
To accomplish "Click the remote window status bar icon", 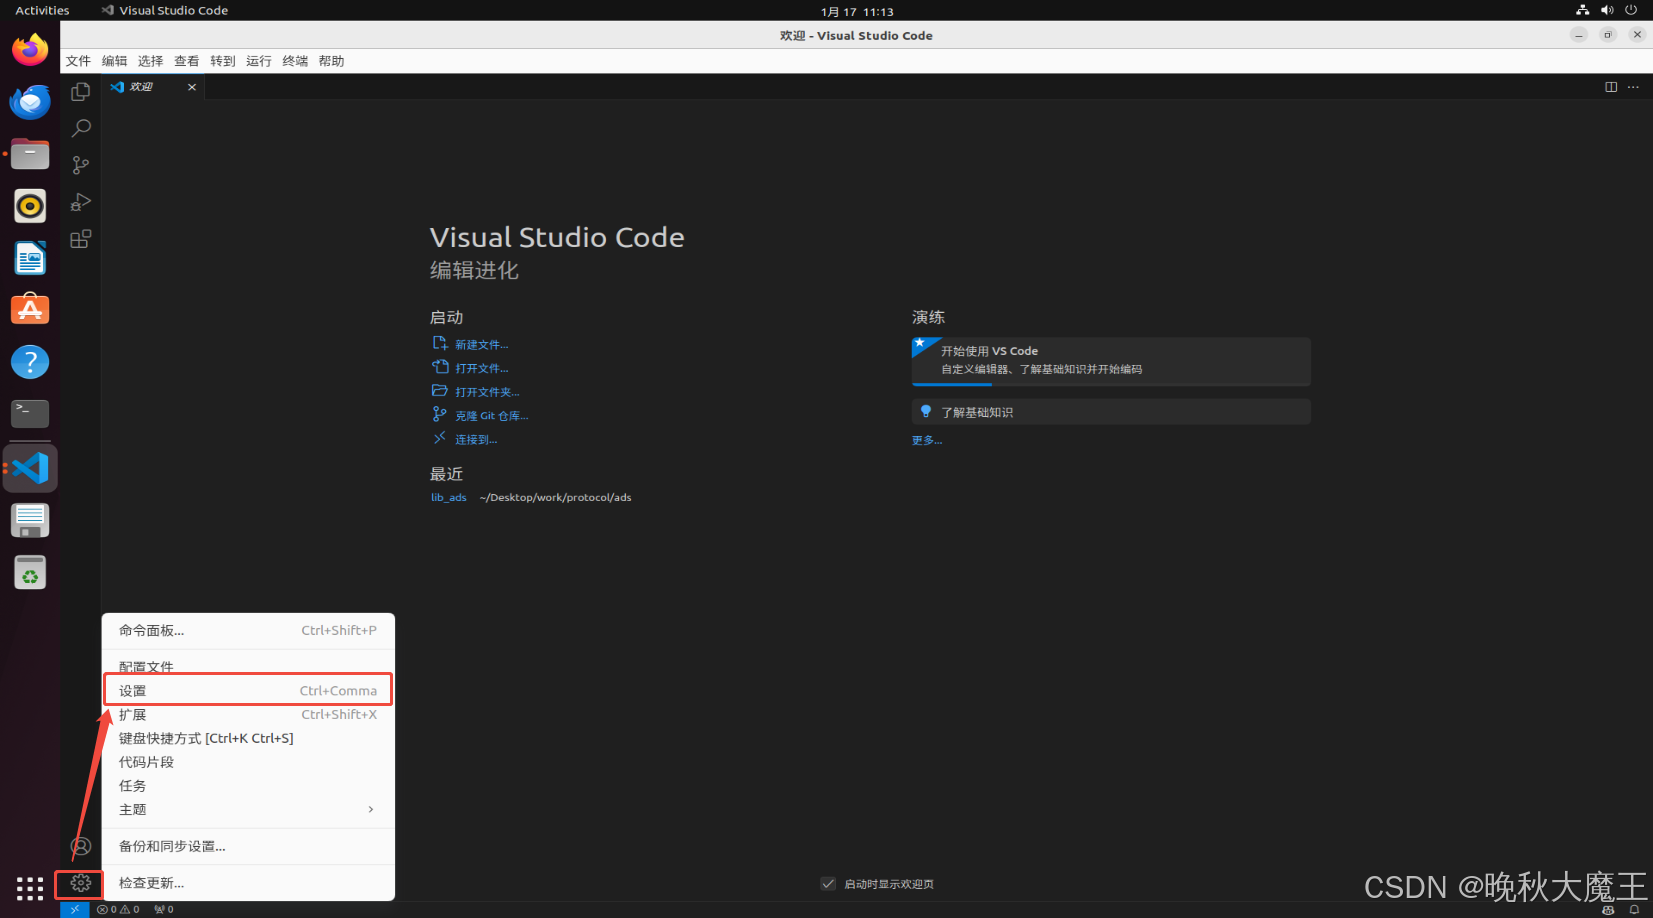I will [75, 909].
